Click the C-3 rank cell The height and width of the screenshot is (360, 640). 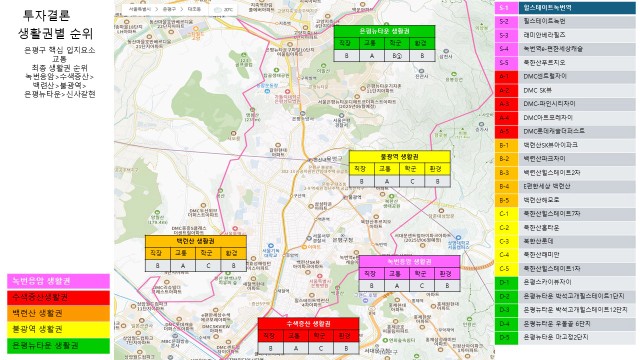506,241
